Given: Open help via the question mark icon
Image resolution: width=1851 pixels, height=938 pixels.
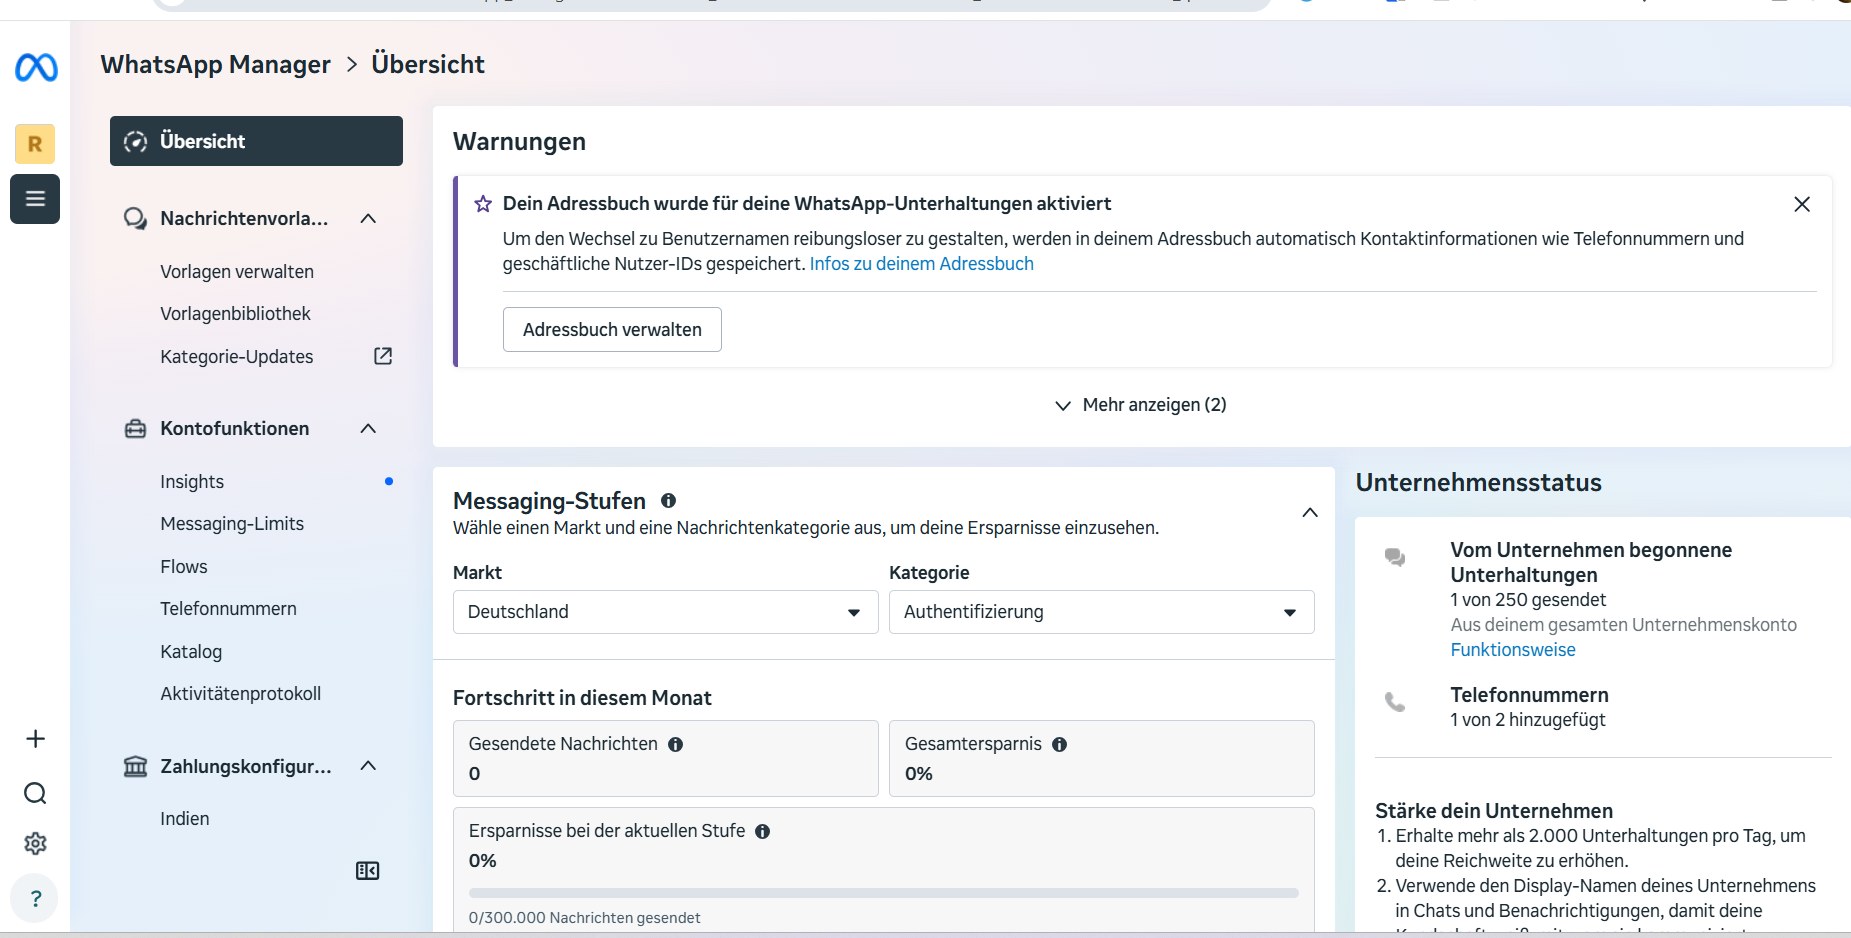Looking at the screenshot, I should 35,898.
